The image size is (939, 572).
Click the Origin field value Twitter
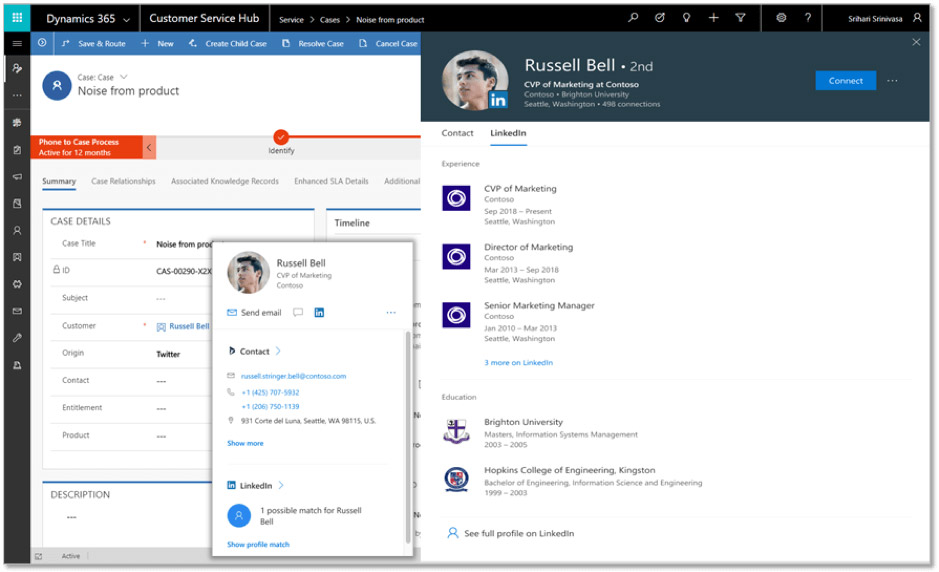[x=168, y=354]
